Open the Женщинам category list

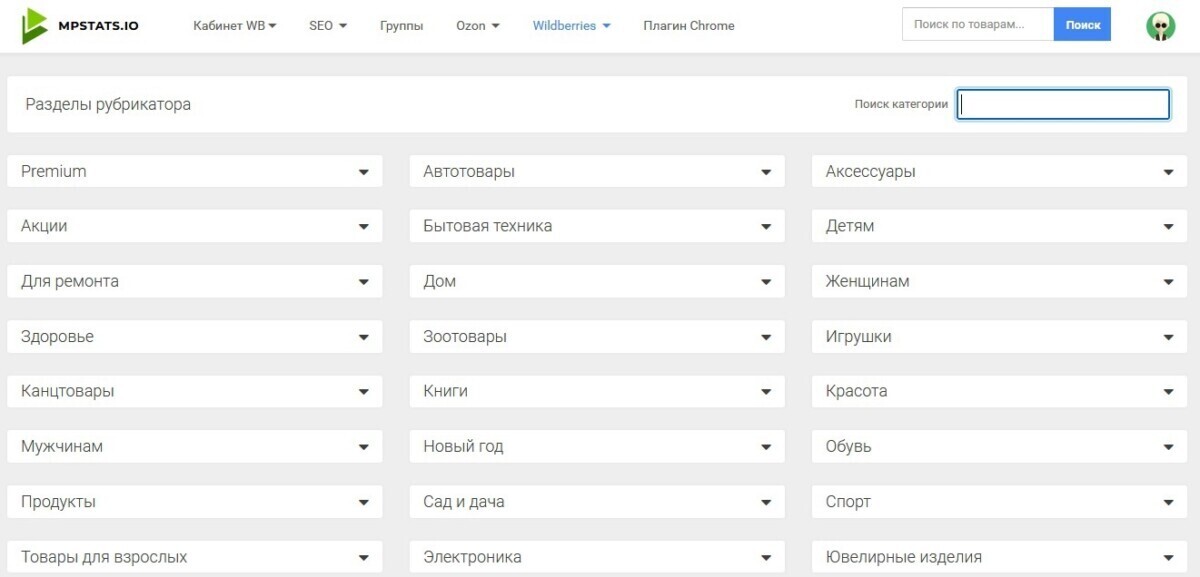coord(1000,282)
